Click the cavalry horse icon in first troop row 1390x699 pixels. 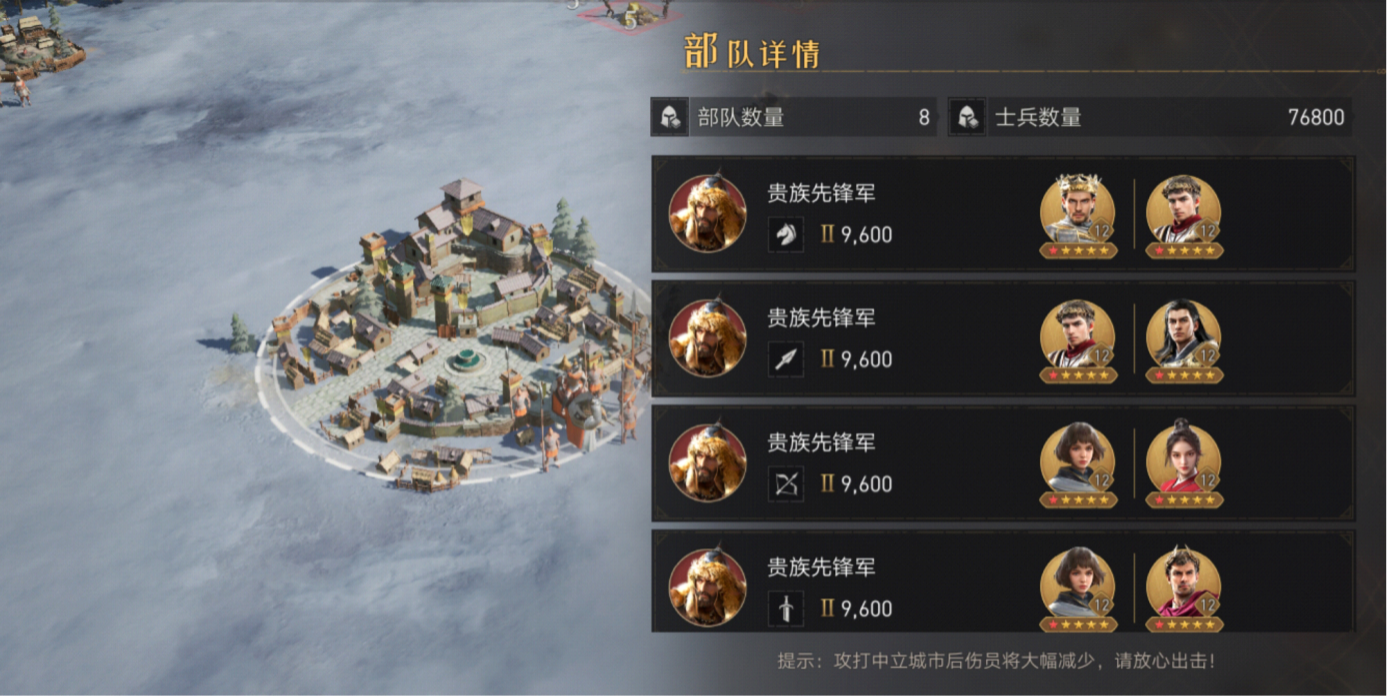pos(786,235)
